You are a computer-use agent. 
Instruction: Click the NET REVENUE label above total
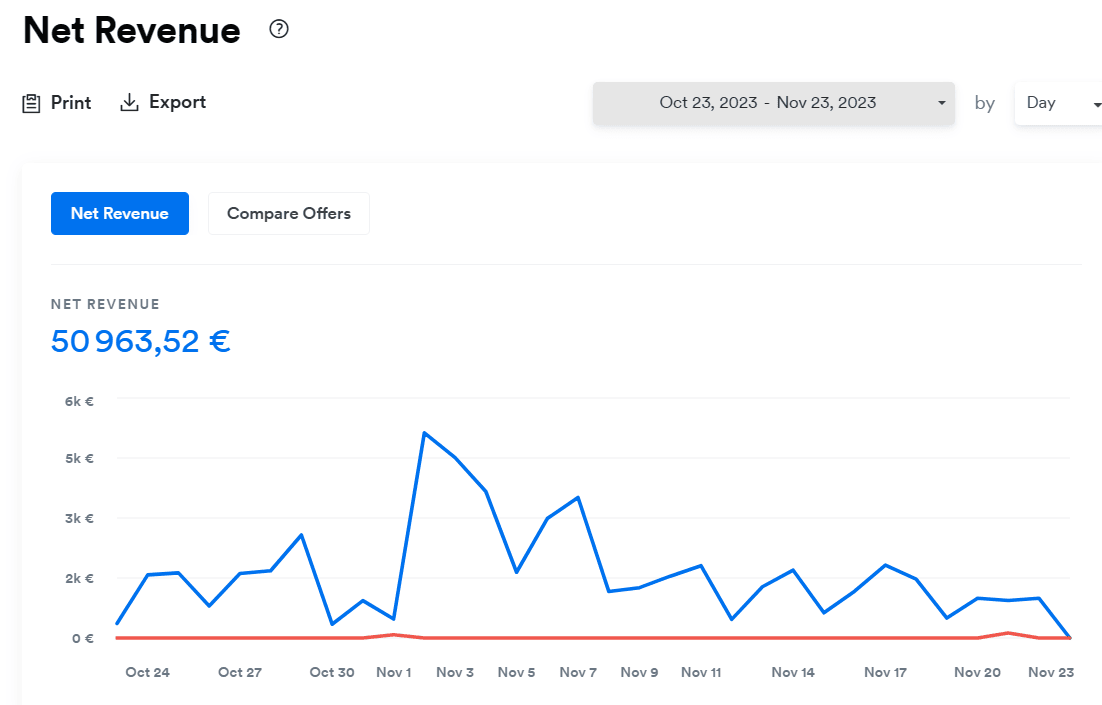coord(105,304)
